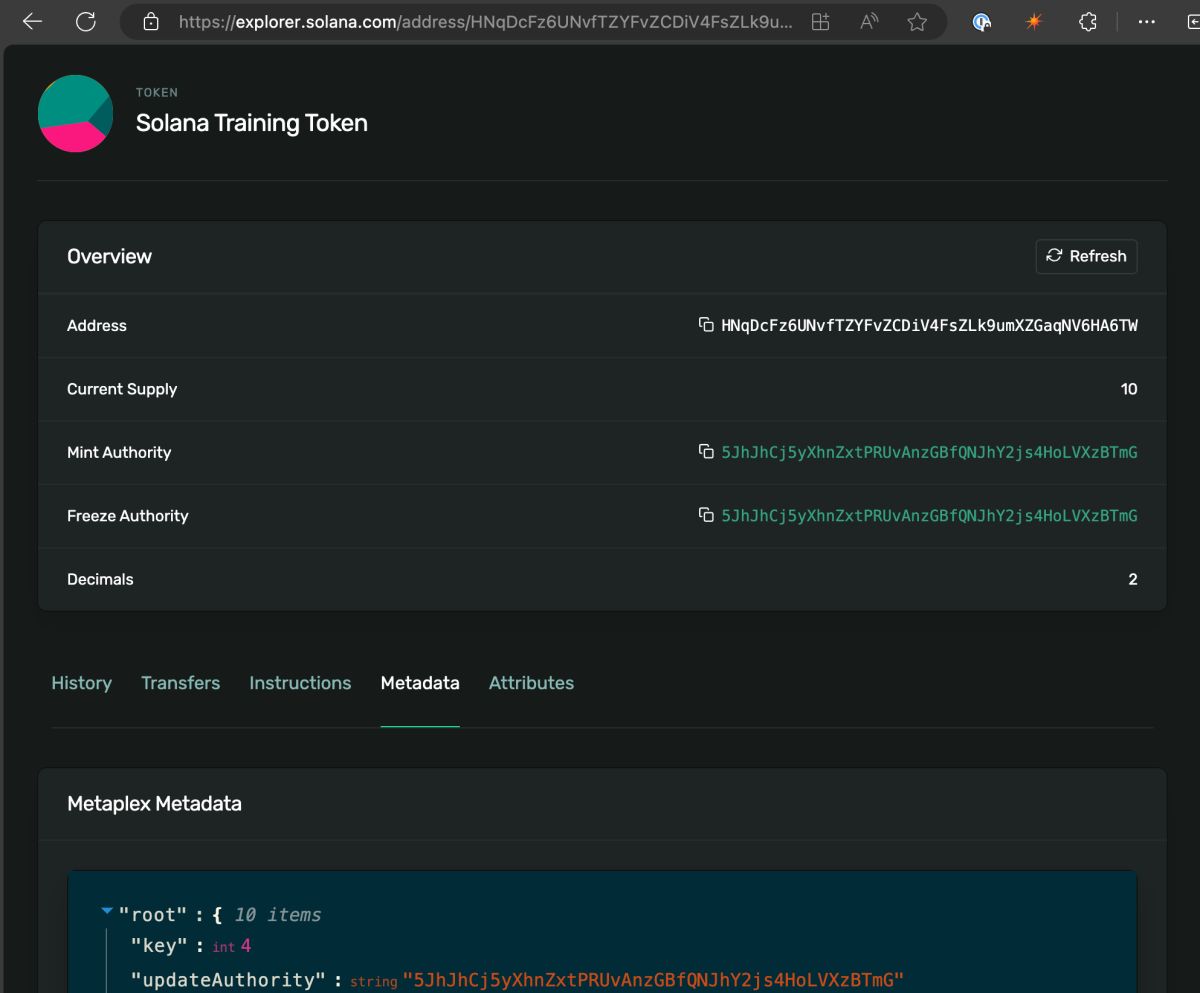Reload the page with browser refresh icon
The height and width of the screenshot is (993, 1200).
(x=86, y=21)
